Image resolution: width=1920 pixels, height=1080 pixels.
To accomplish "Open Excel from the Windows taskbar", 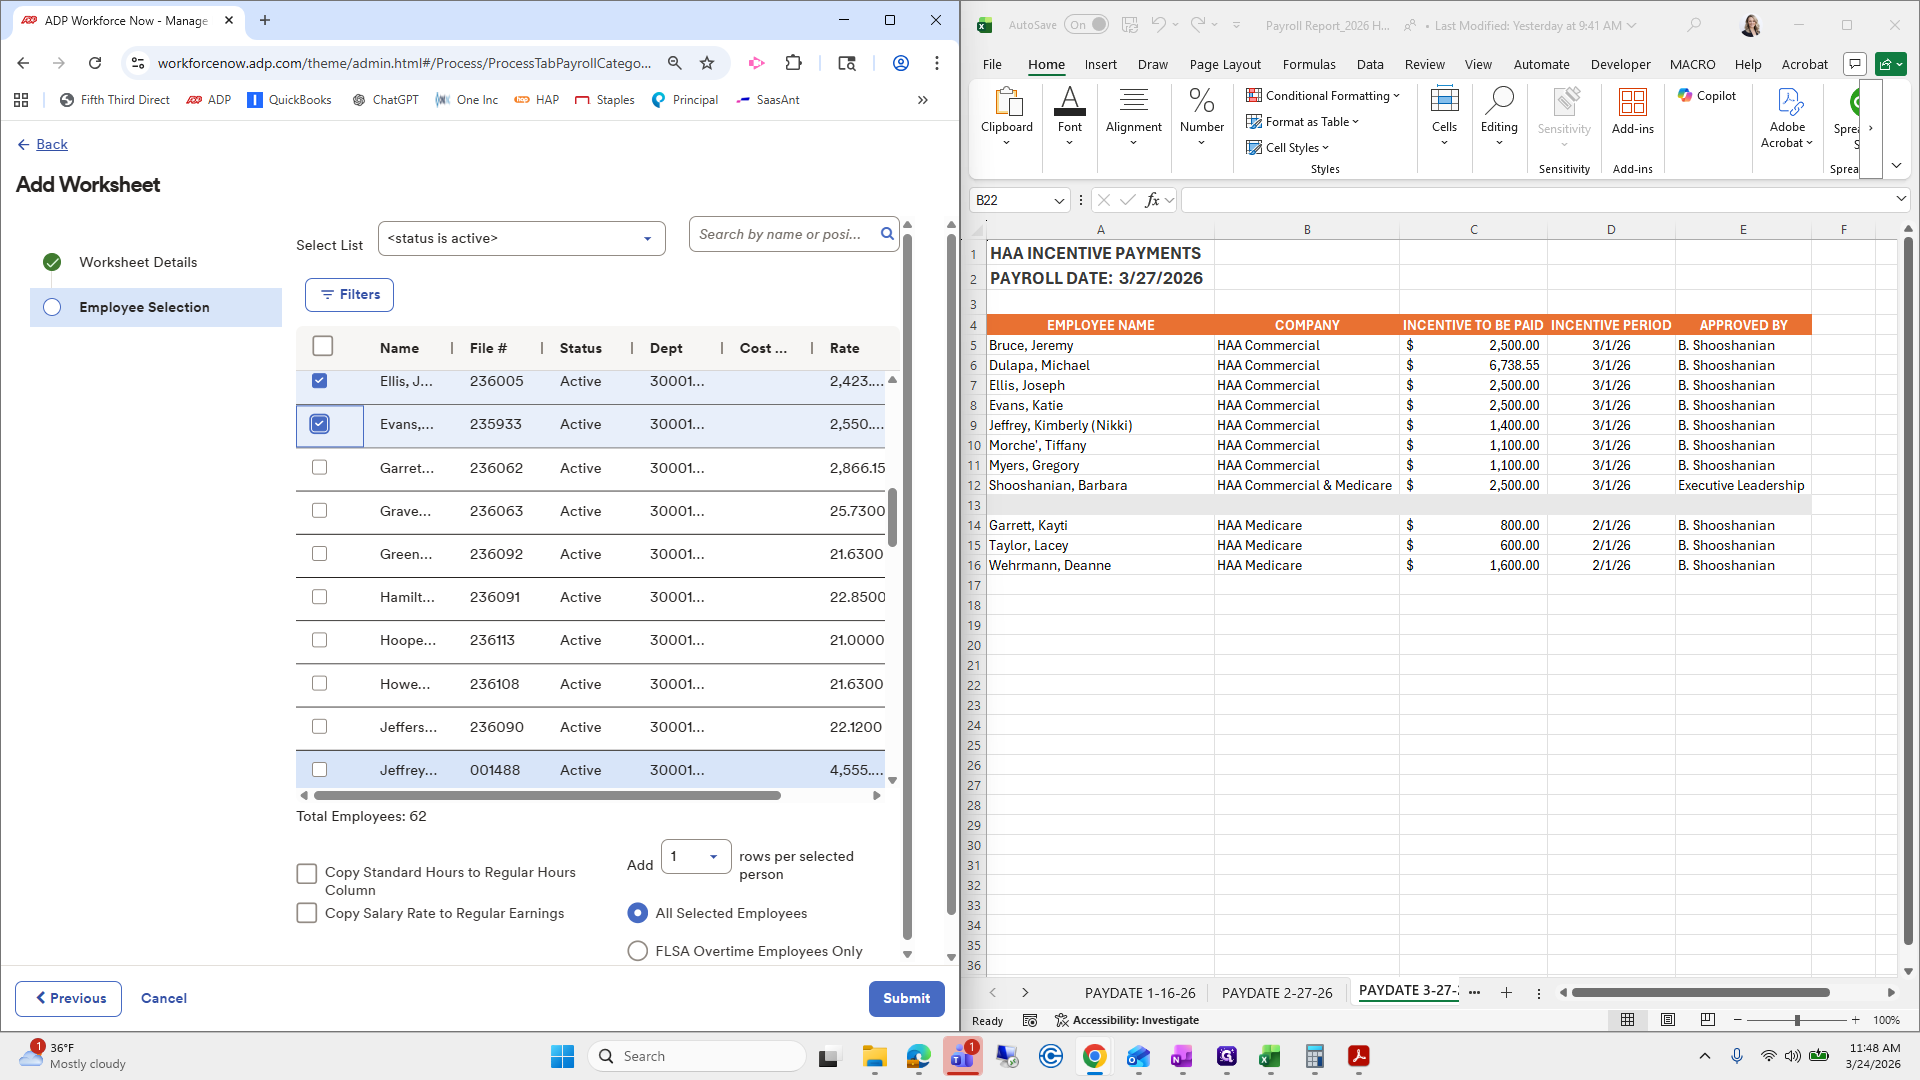I will click(x=1269, y=1057).
